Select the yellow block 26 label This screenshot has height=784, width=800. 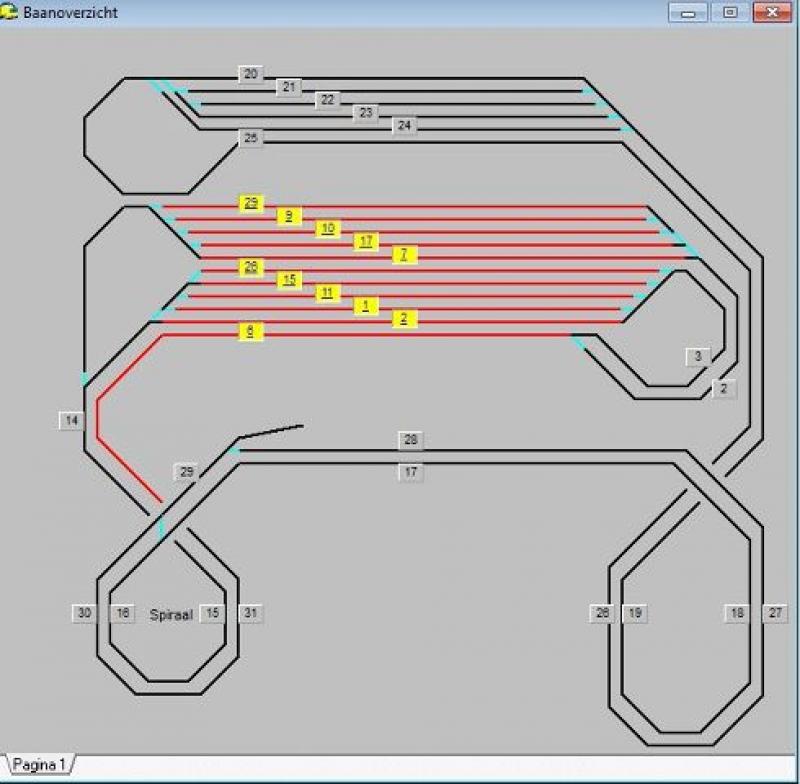[251, 267]
